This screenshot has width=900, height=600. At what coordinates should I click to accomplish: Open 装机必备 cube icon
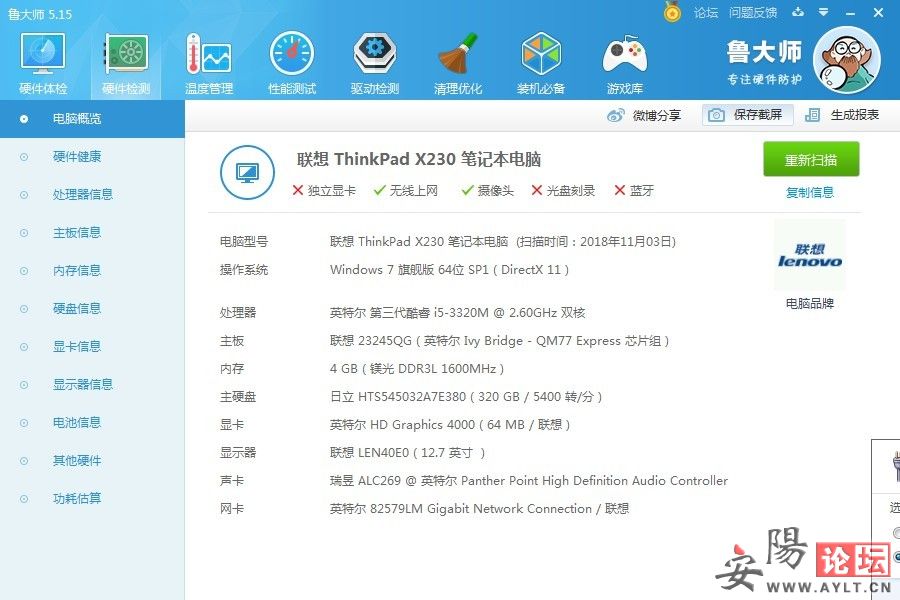point(541,63)
